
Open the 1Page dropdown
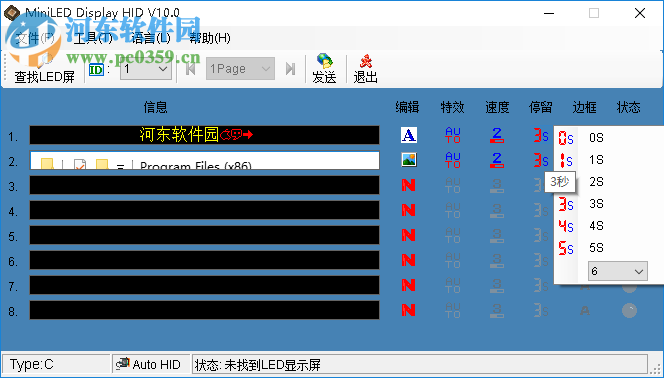[x=240, y=69]
